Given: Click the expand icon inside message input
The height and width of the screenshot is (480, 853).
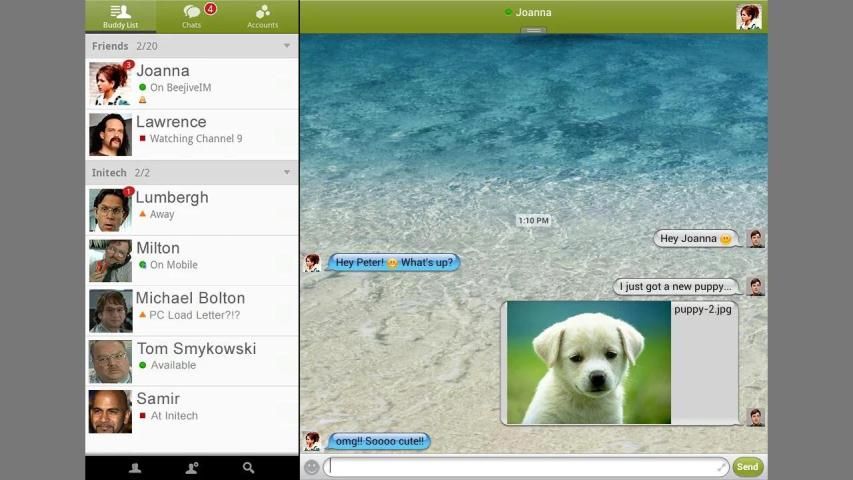Looking at the screenshot, I should click(722, 467).
